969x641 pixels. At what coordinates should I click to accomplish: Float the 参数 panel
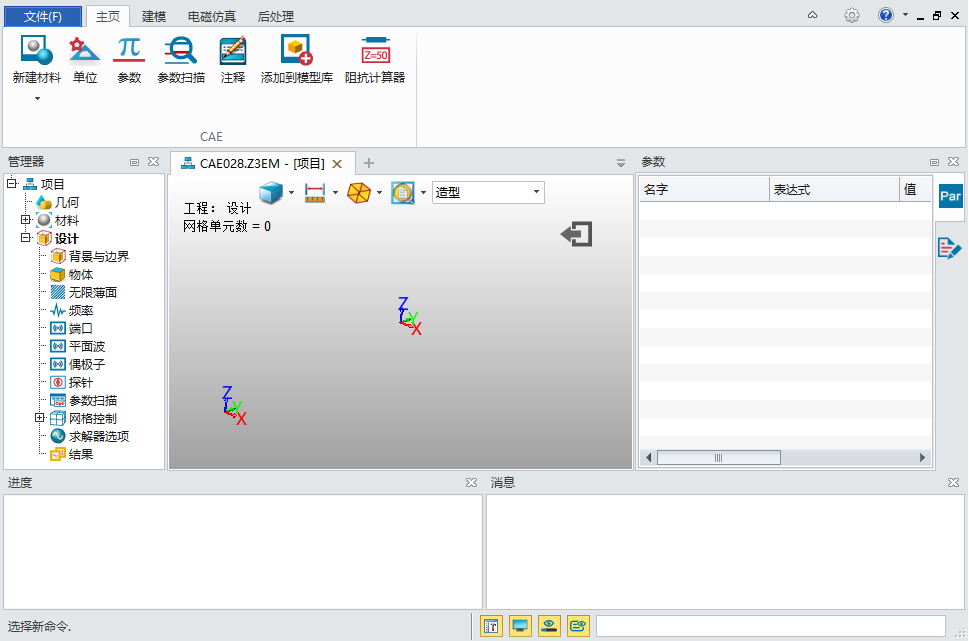point(934,162)
